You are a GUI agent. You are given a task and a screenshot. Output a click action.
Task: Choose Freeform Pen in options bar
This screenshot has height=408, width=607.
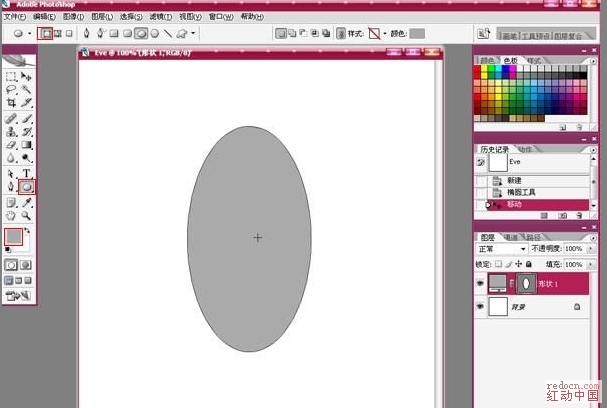(100, 34)
